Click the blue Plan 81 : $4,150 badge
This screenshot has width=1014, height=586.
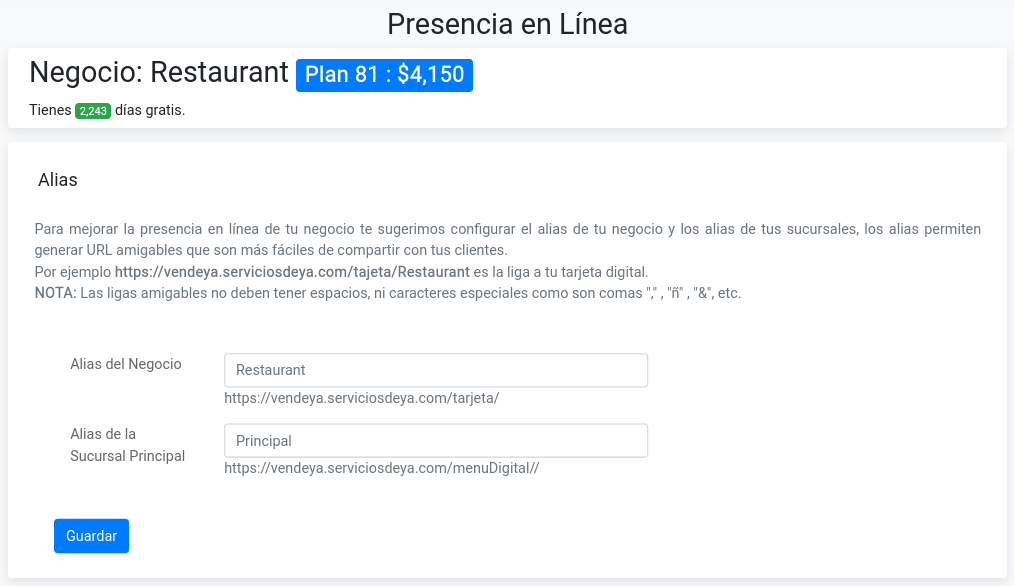coord(384,75)
